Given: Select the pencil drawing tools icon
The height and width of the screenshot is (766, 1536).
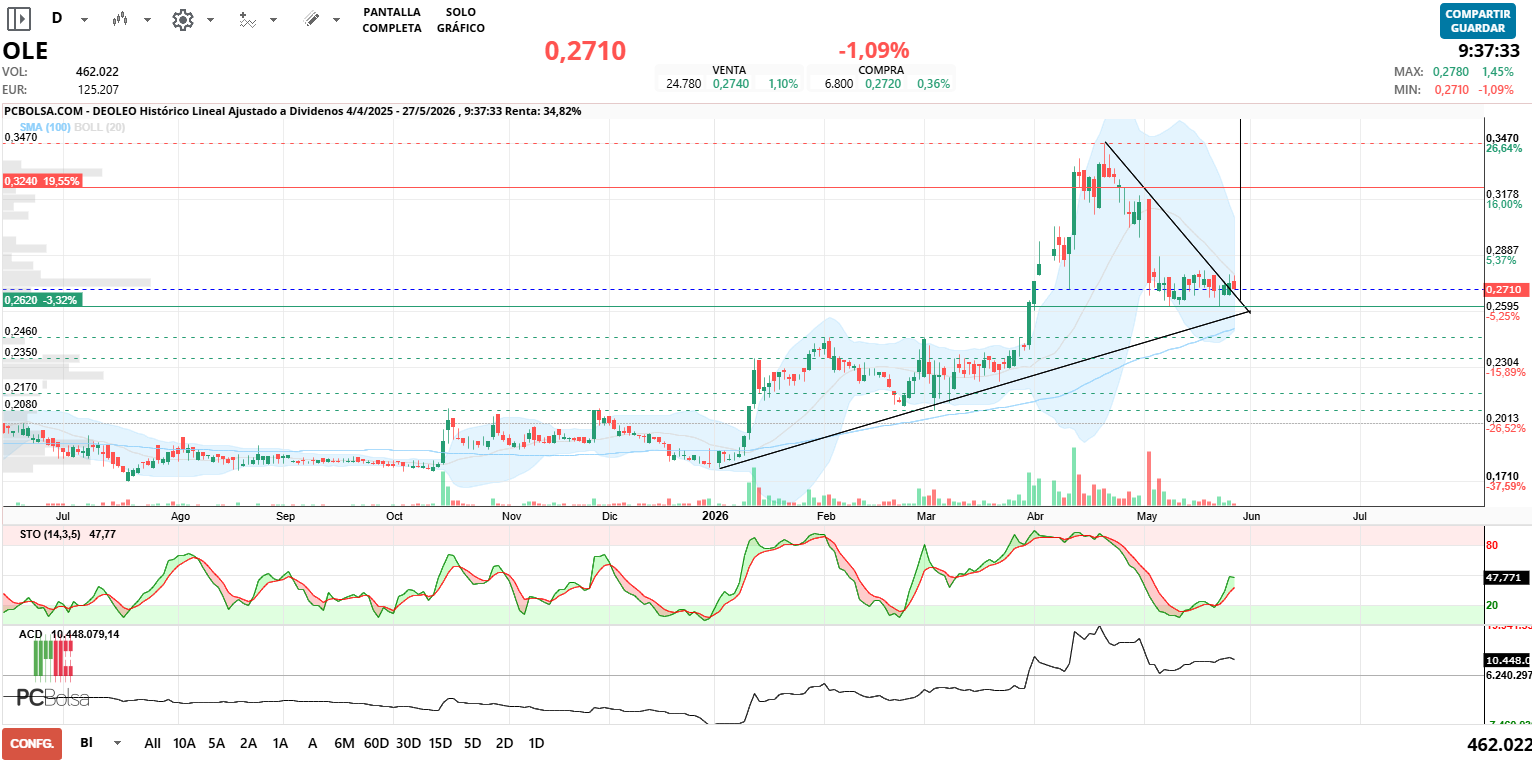Looking at the screenshot, I should click(x=311, y=19).
